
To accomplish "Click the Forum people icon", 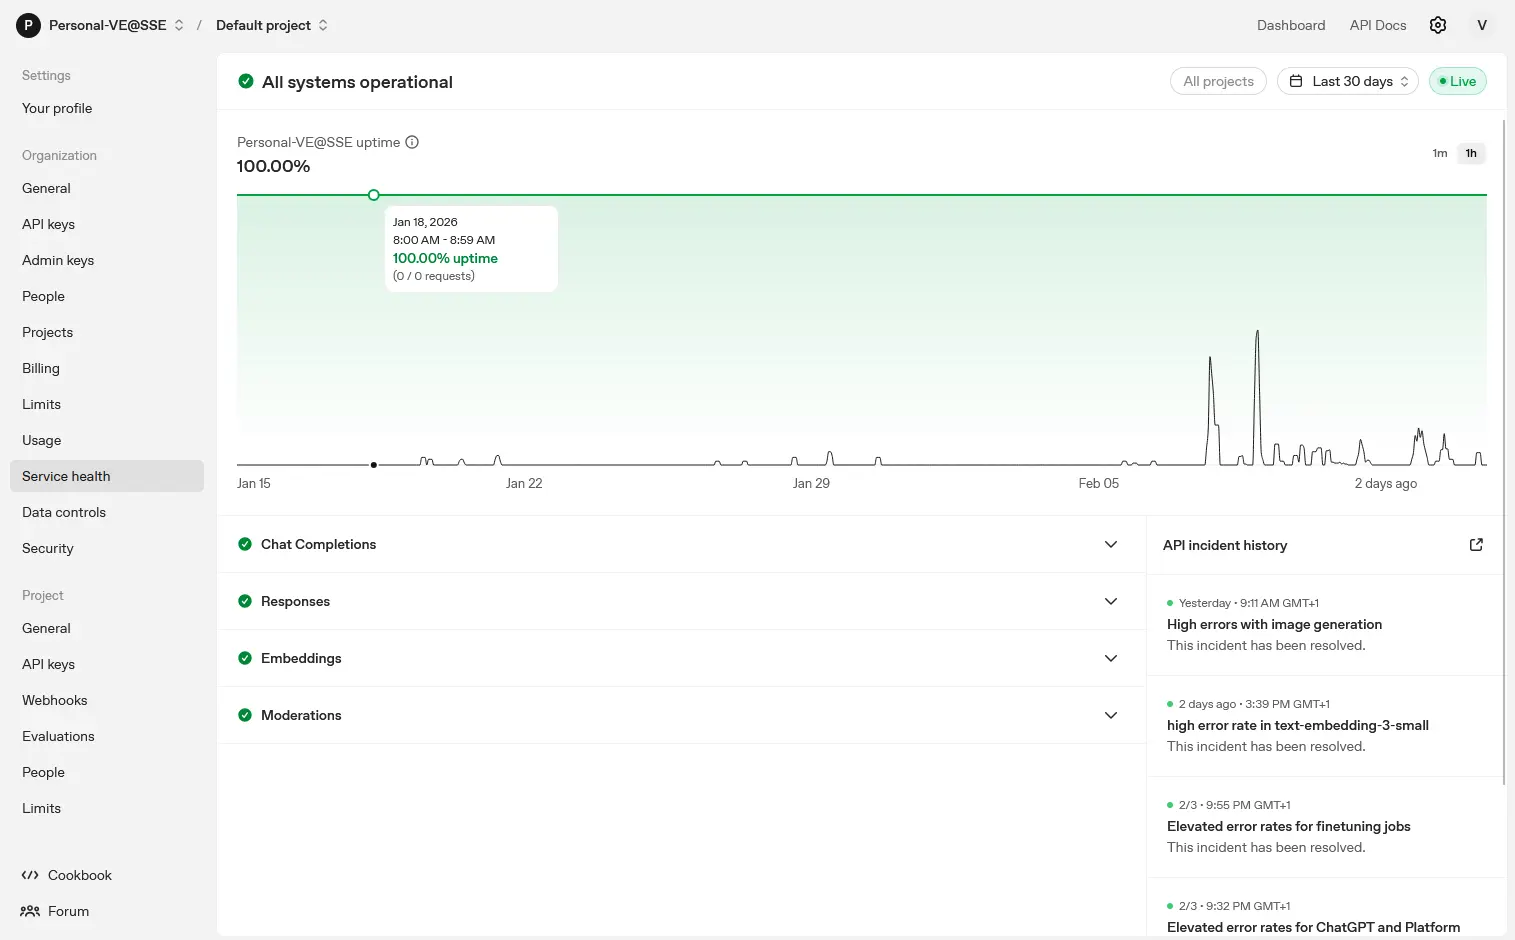I will point(30,911).
